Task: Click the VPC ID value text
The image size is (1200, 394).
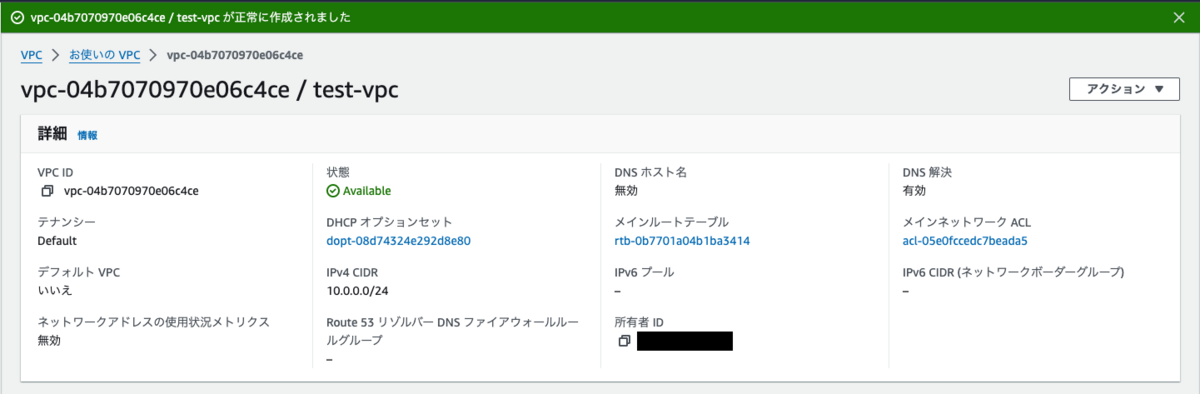Action: click(x=131, y=191)
